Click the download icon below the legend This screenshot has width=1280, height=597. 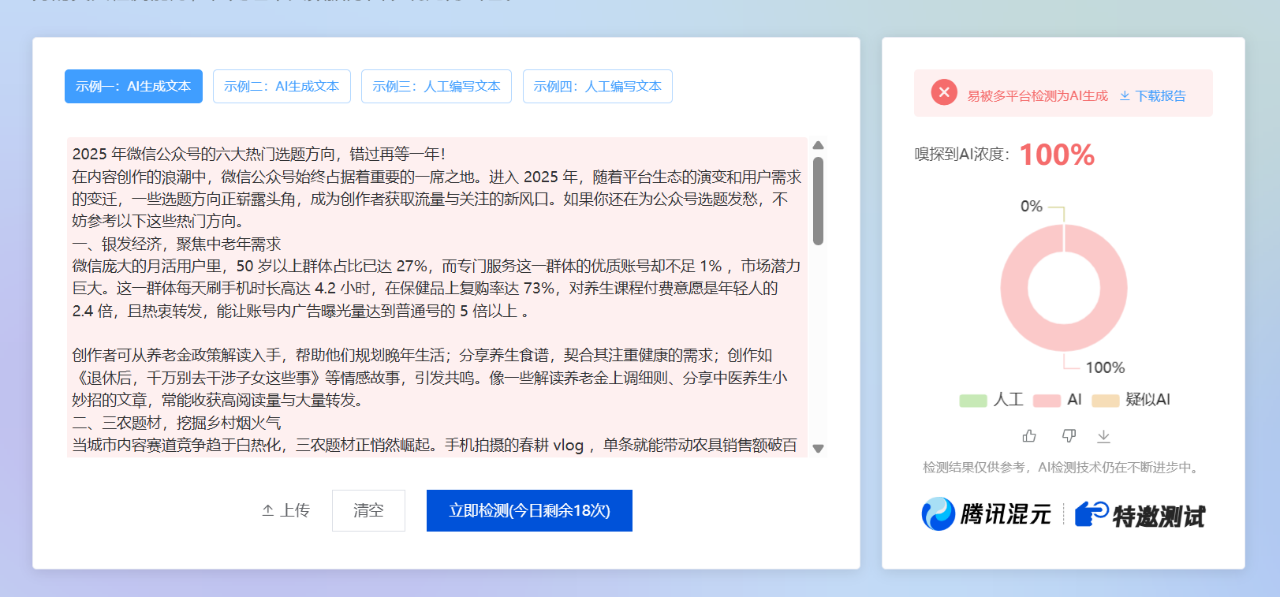click(1104, 436)
